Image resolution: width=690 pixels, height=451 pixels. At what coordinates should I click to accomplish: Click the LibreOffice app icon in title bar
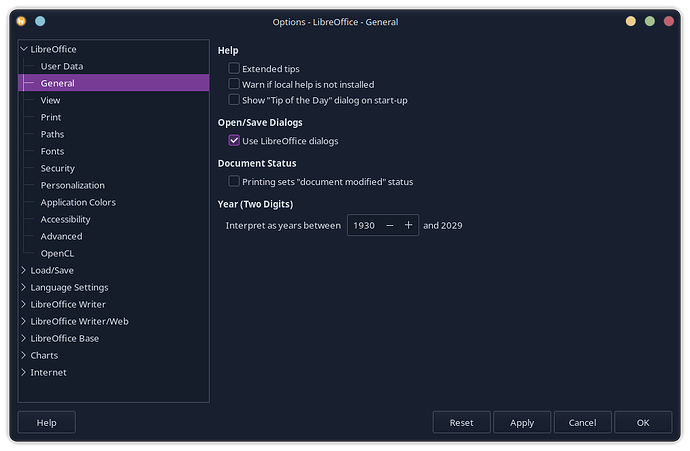coord(21,21)
